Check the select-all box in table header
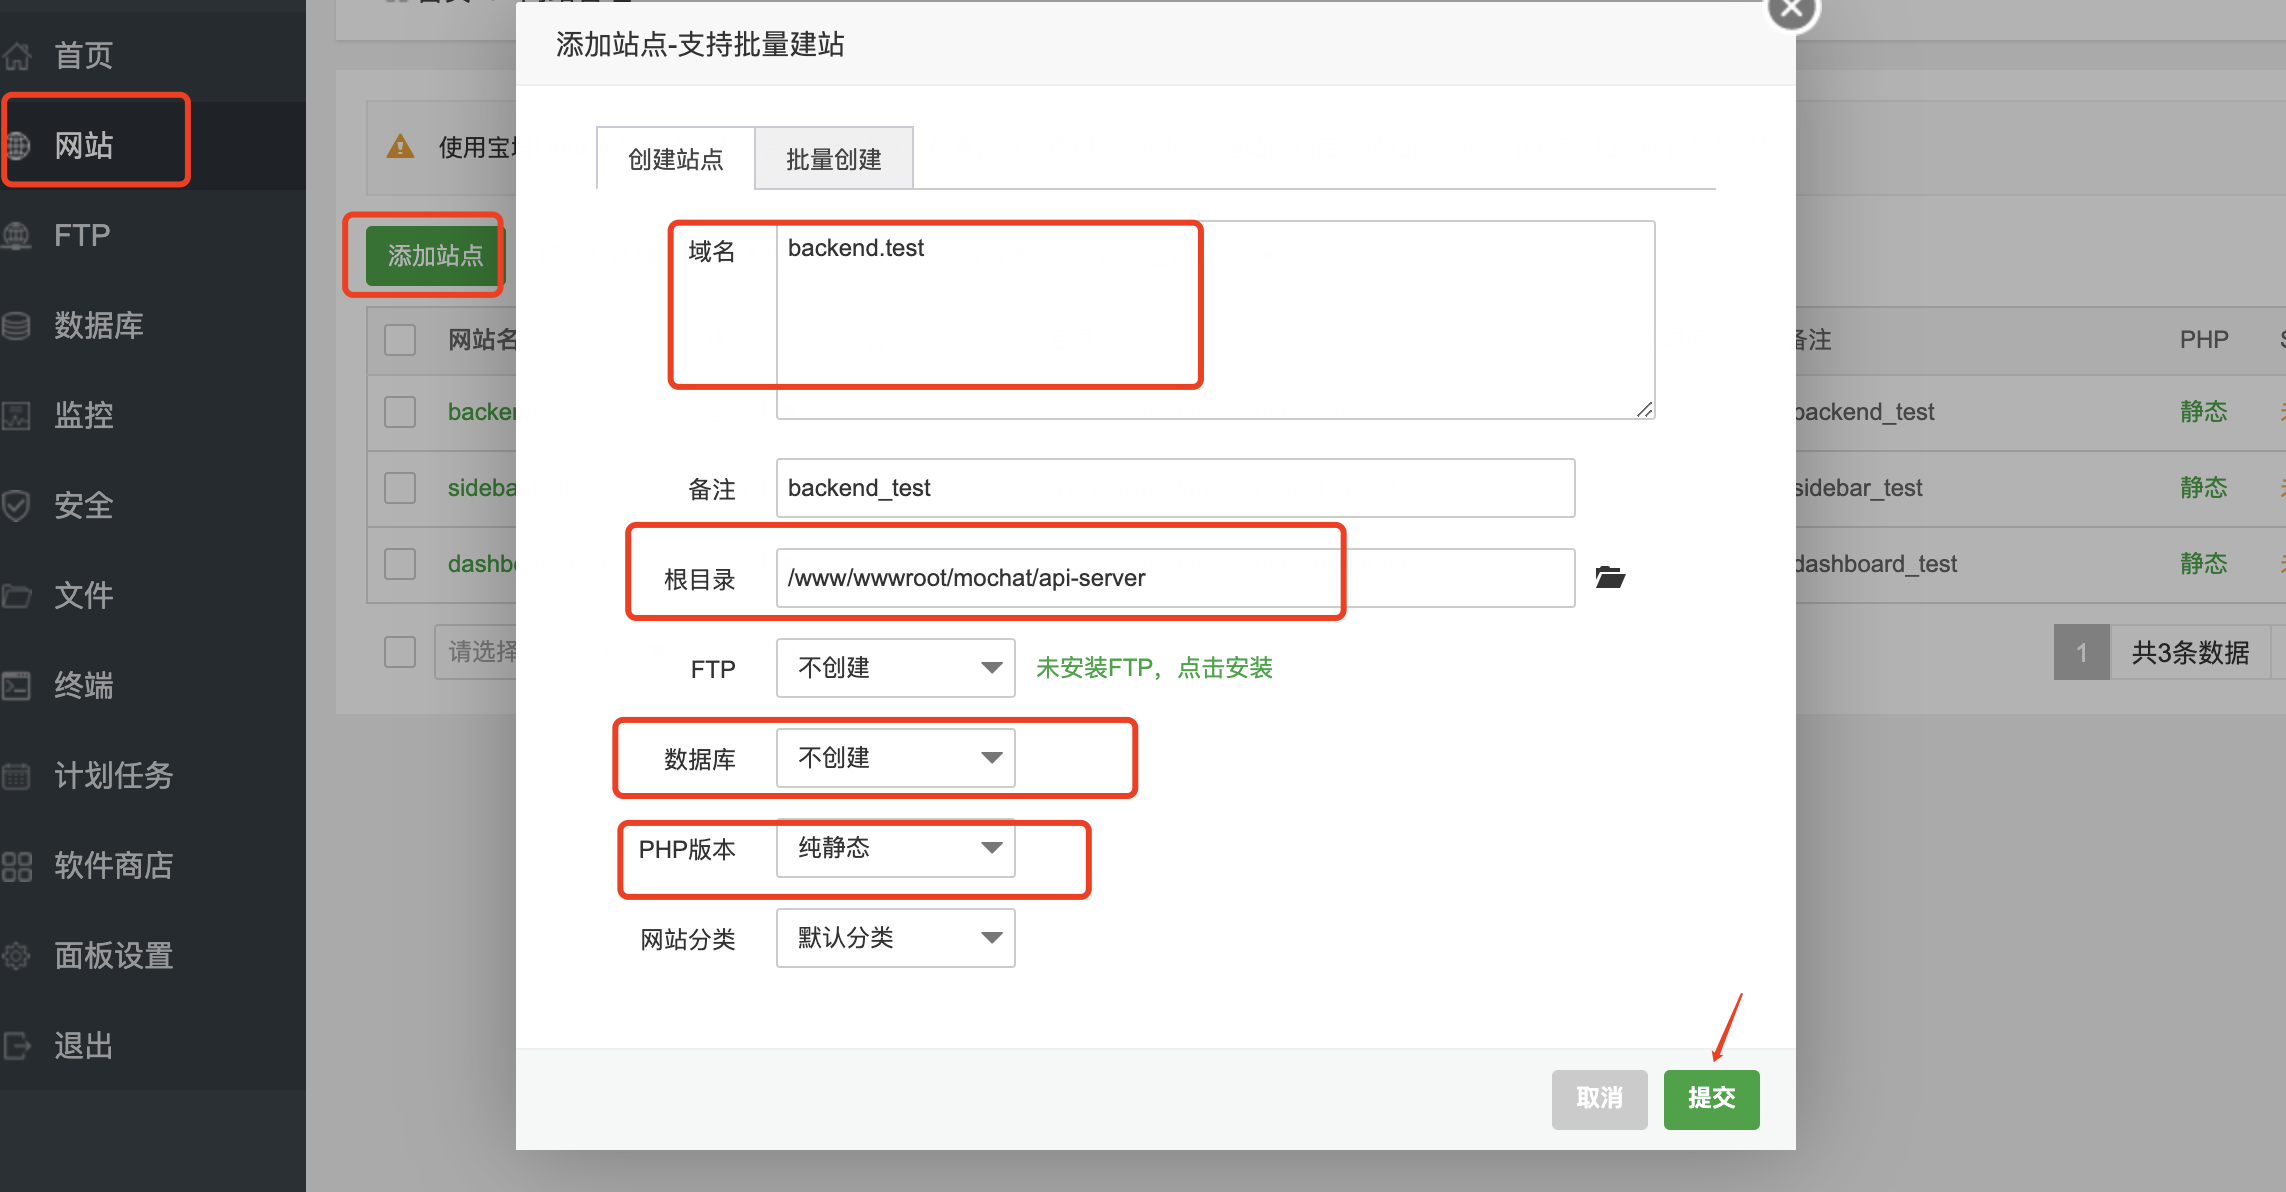Image resolution: width=2286 pixels, height=1192 pixels. coord(400,340)
